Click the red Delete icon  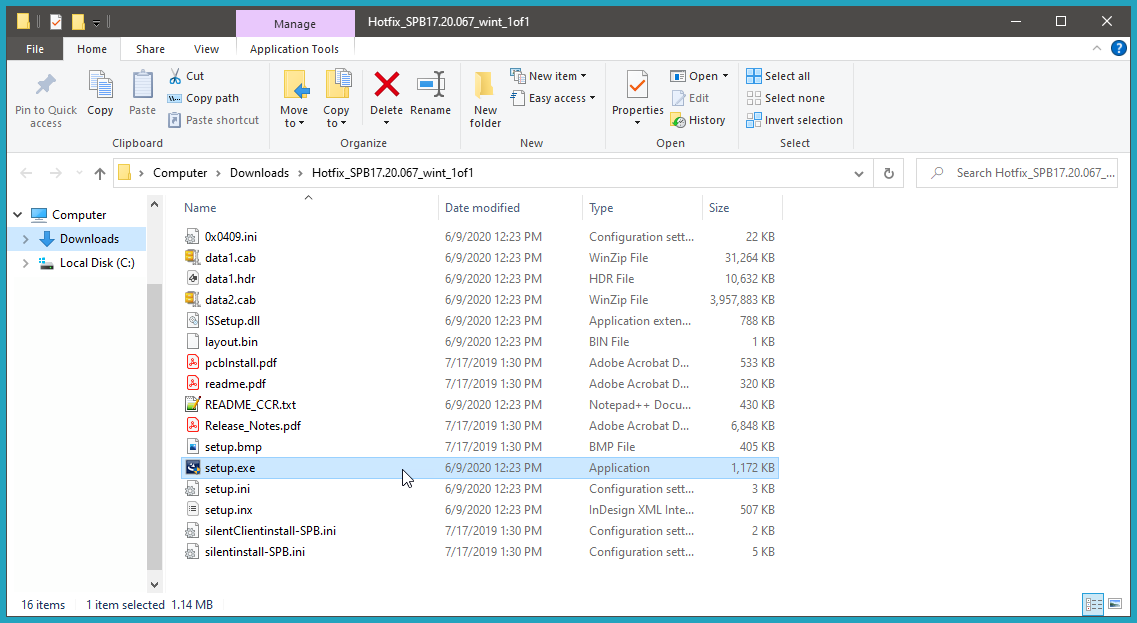point(386,85)
